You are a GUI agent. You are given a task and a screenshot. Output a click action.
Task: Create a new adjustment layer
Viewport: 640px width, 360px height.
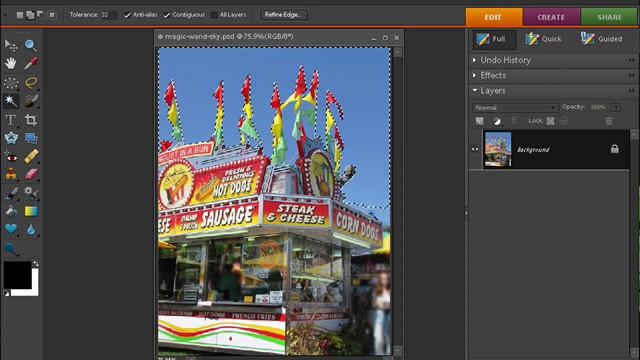pos(497,121)
